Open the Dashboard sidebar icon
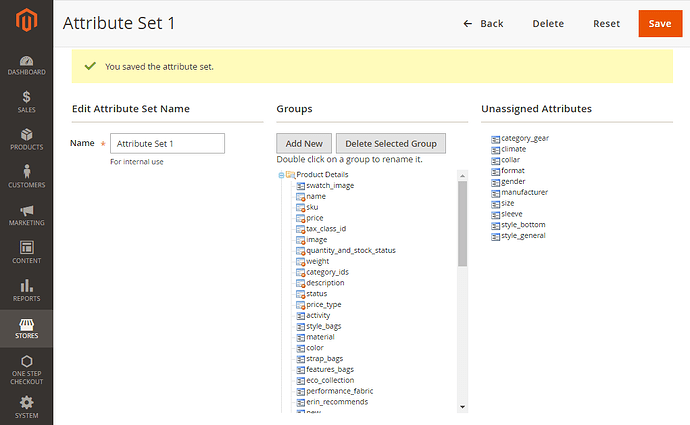This screenshot has width=690, height=425. coord(26,65)
